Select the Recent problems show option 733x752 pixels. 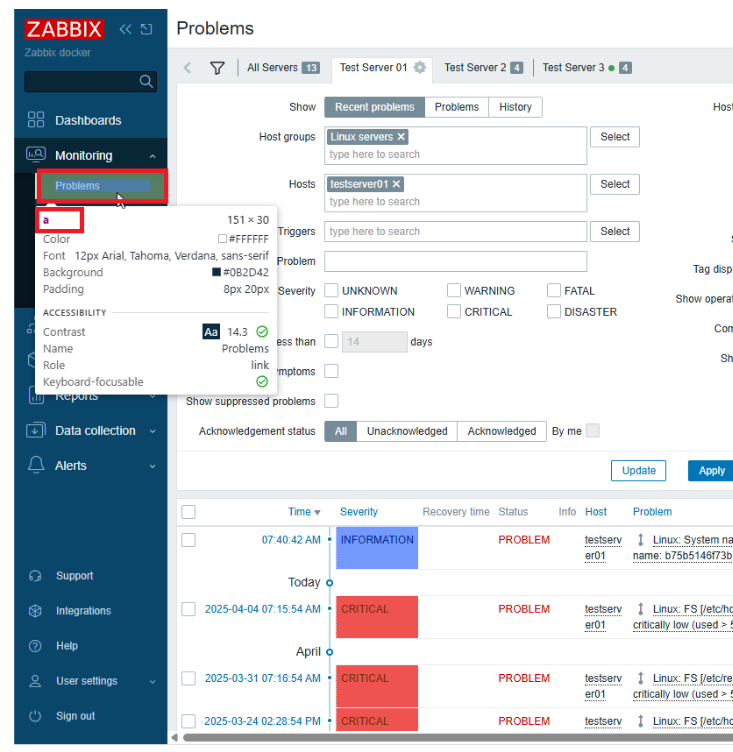[x=375, y=107]
